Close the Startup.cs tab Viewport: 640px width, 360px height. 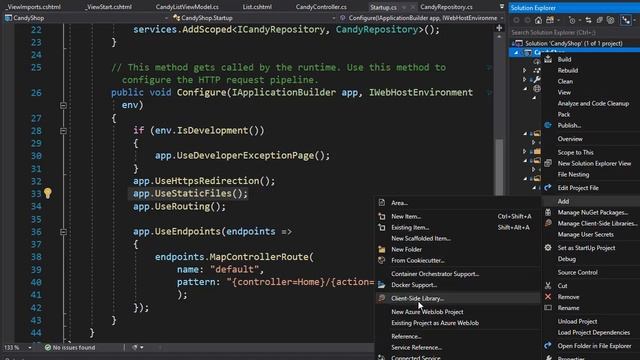click(413, 7)
